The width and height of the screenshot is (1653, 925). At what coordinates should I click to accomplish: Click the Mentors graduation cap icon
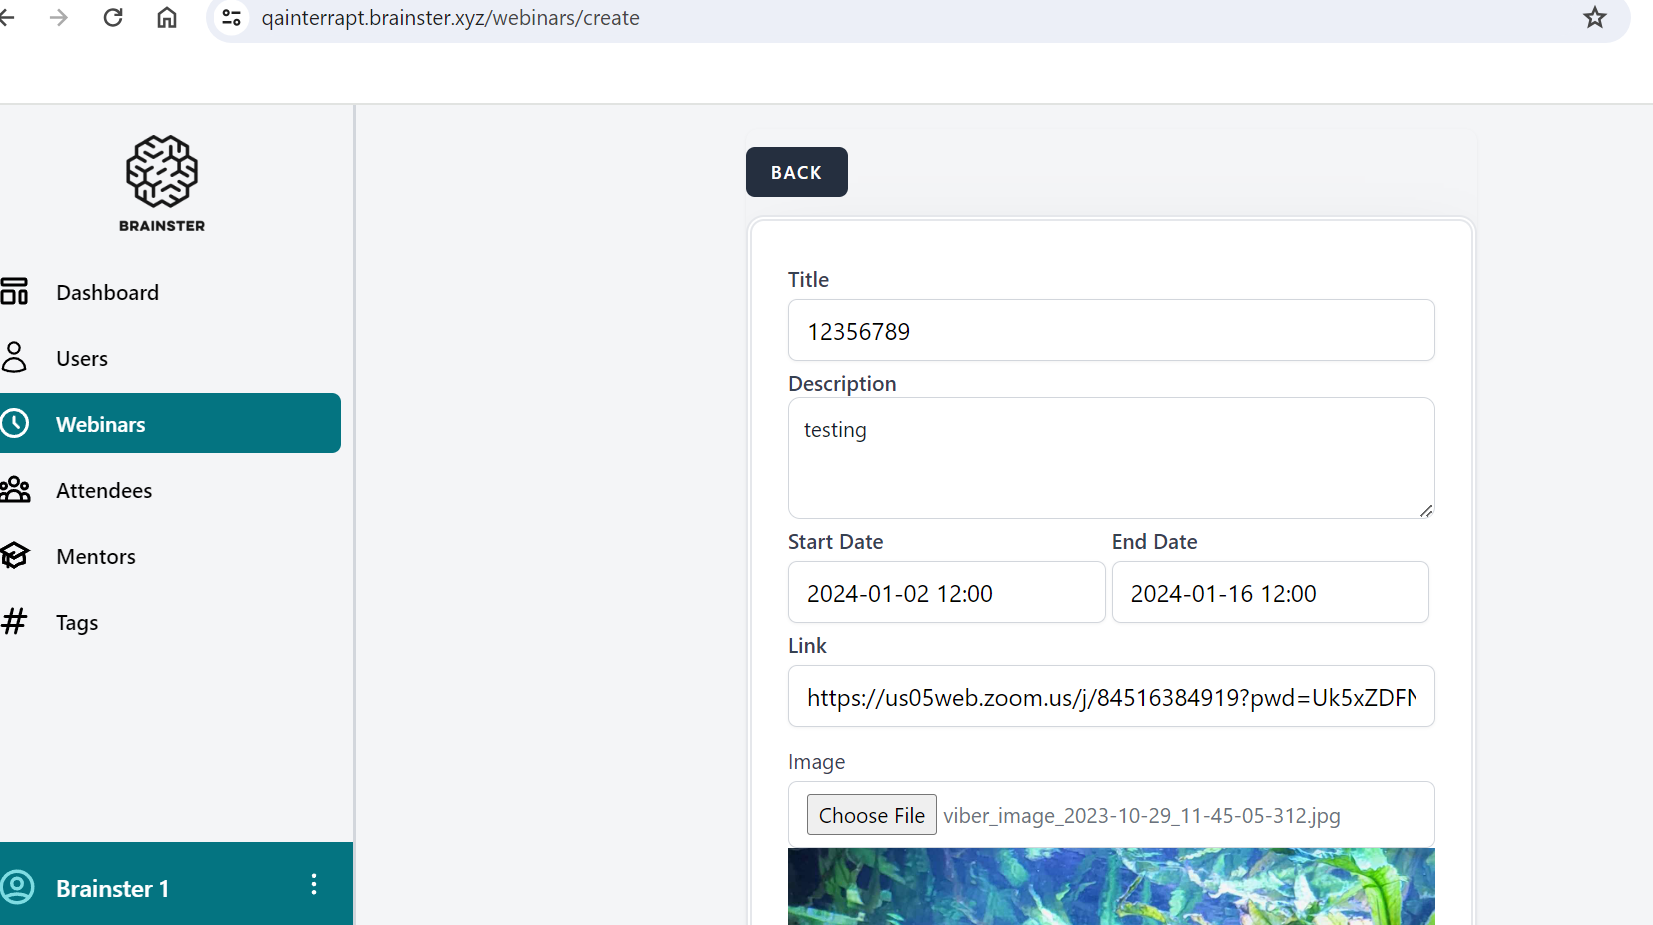15,556
